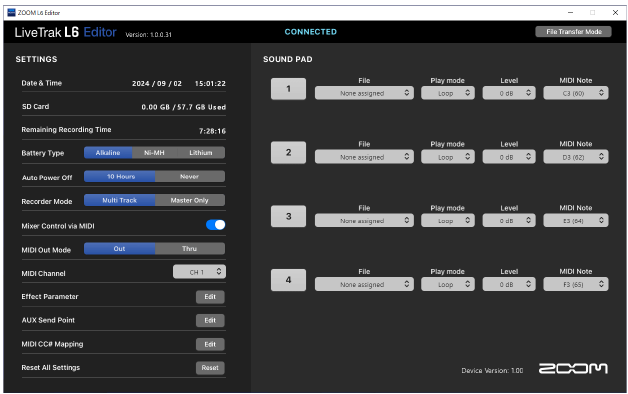Click the SOUND PAD heading

click(288, 59)
